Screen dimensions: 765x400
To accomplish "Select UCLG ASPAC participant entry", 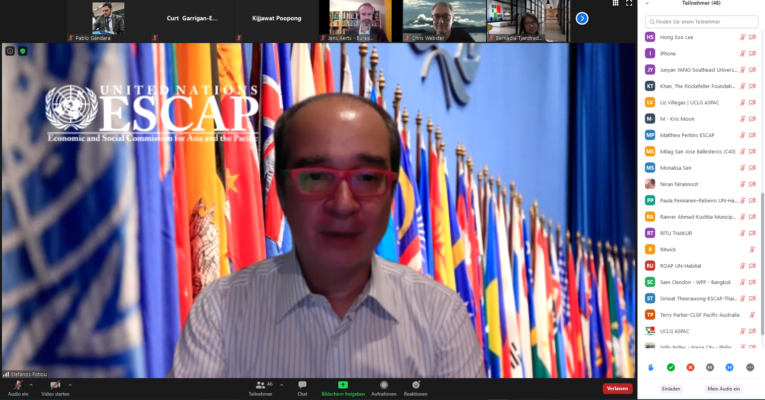I will tap(701, 331).
